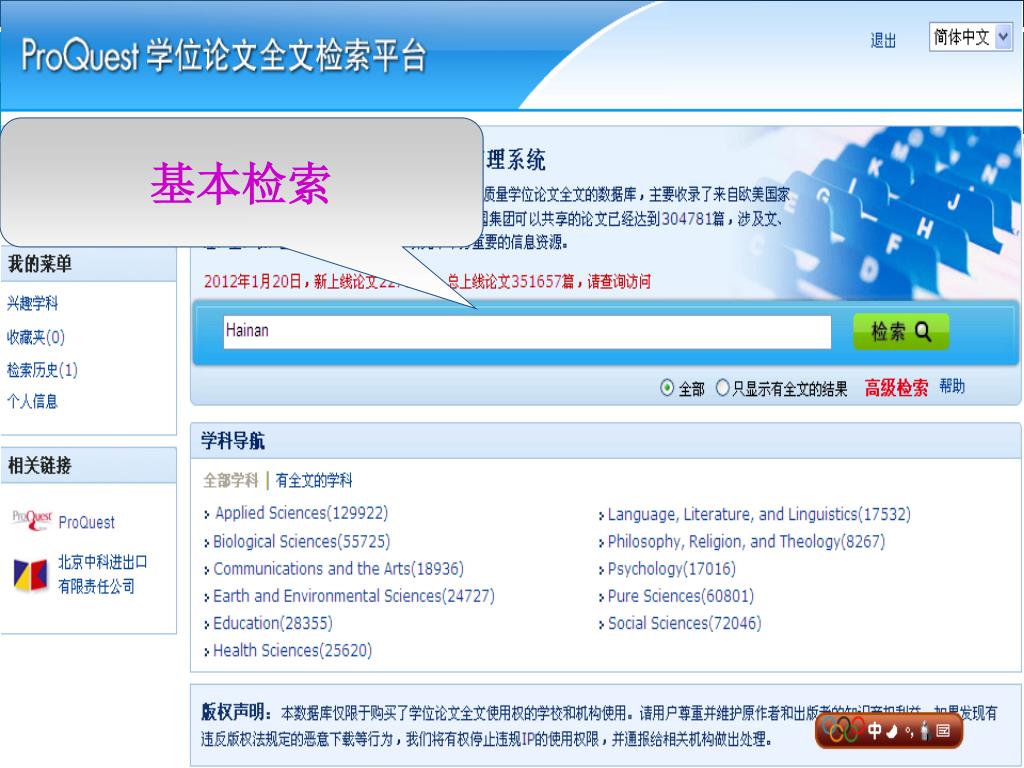Open the ProQuest related link
The image size is (1024, 768).
click(x=86, y=522)
